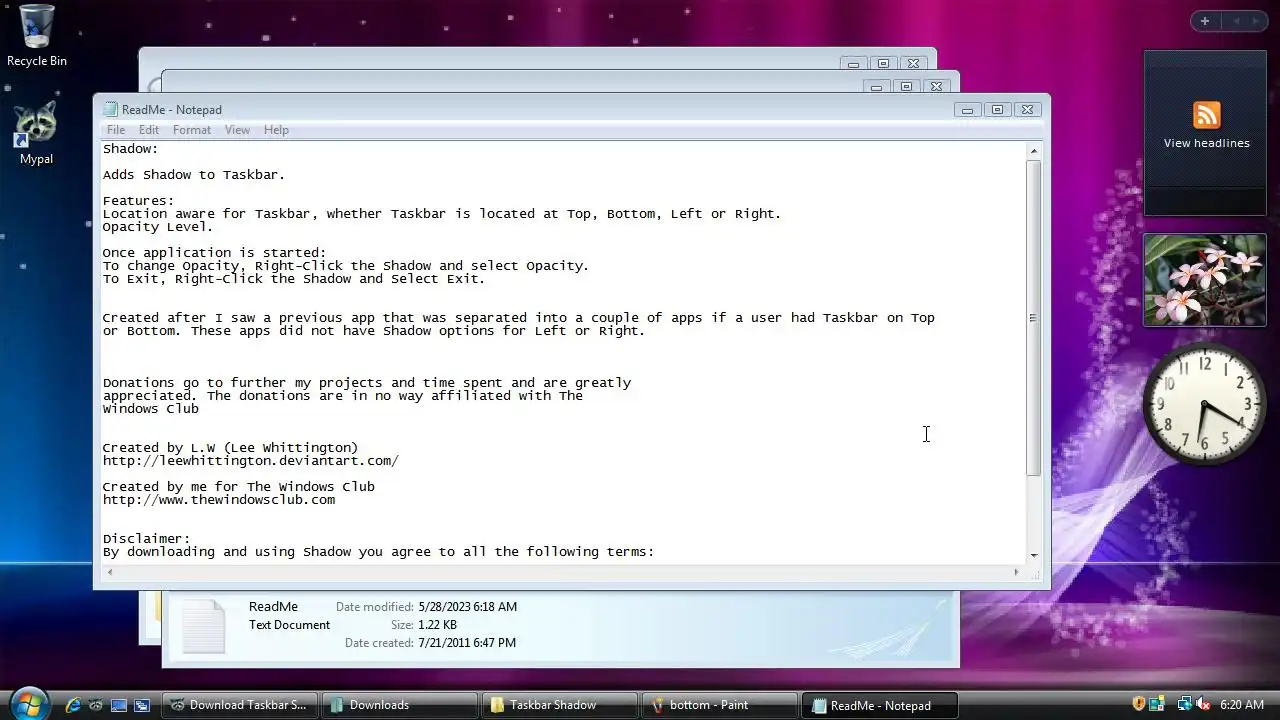Click the taskbar clock showing 6:20 AM
This screenshot has height=720, width=1280.
1242,705
